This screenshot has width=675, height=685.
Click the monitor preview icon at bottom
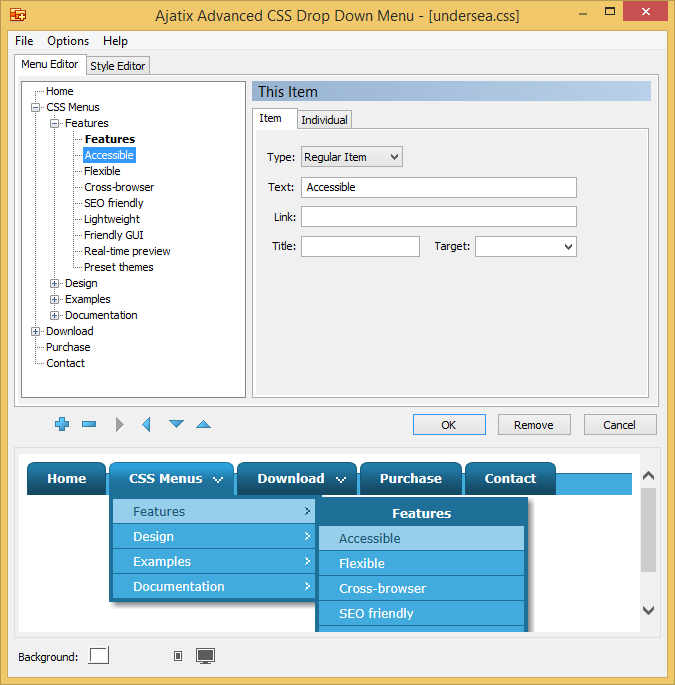pos(205,656)
